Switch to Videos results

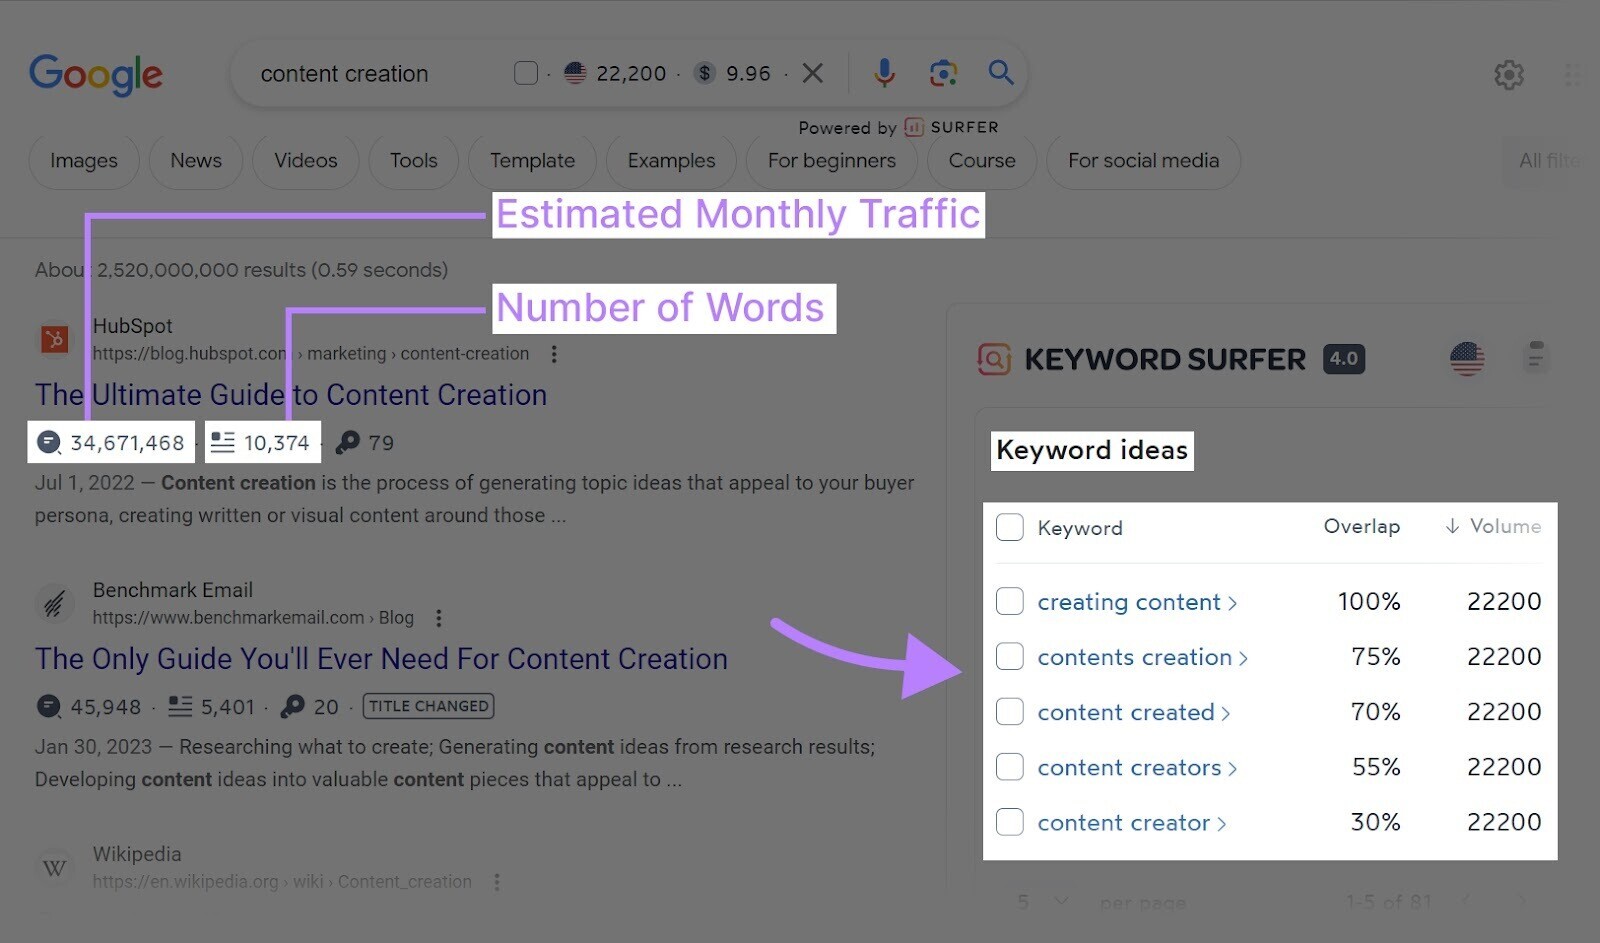(x=306, y=161)
